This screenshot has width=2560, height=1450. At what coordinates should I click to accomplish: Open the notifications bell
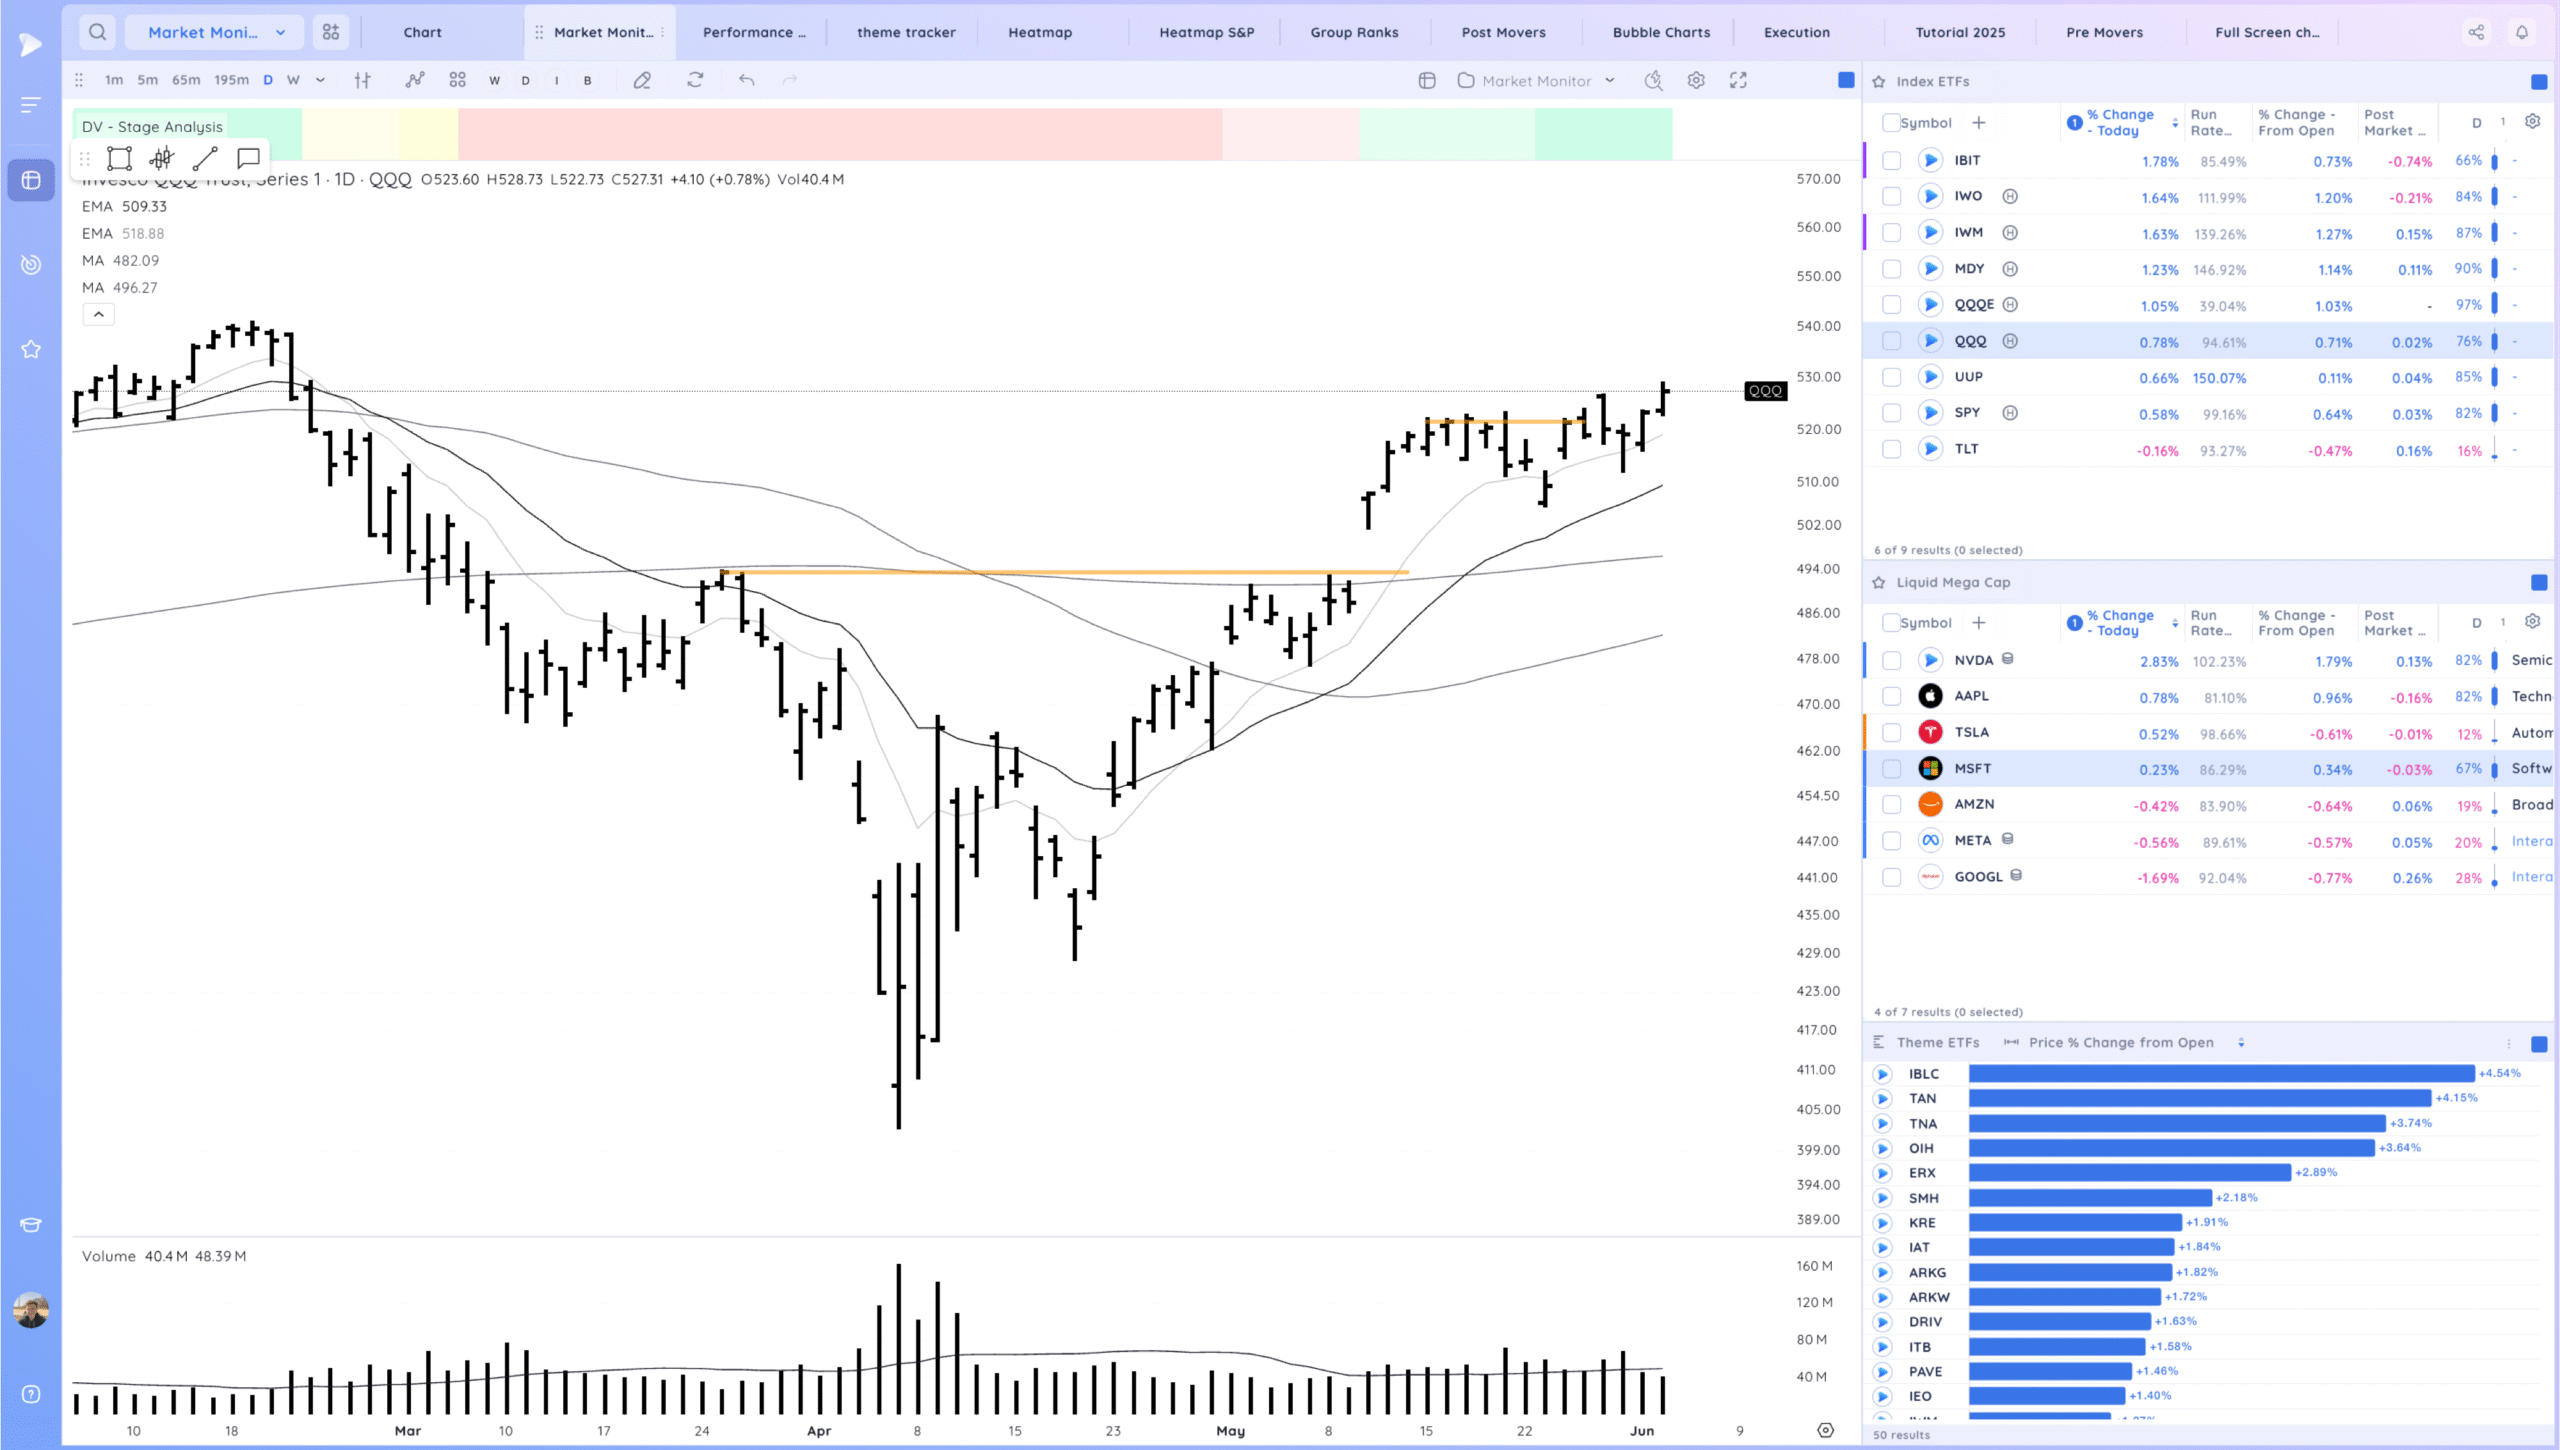click(2522, 32)
